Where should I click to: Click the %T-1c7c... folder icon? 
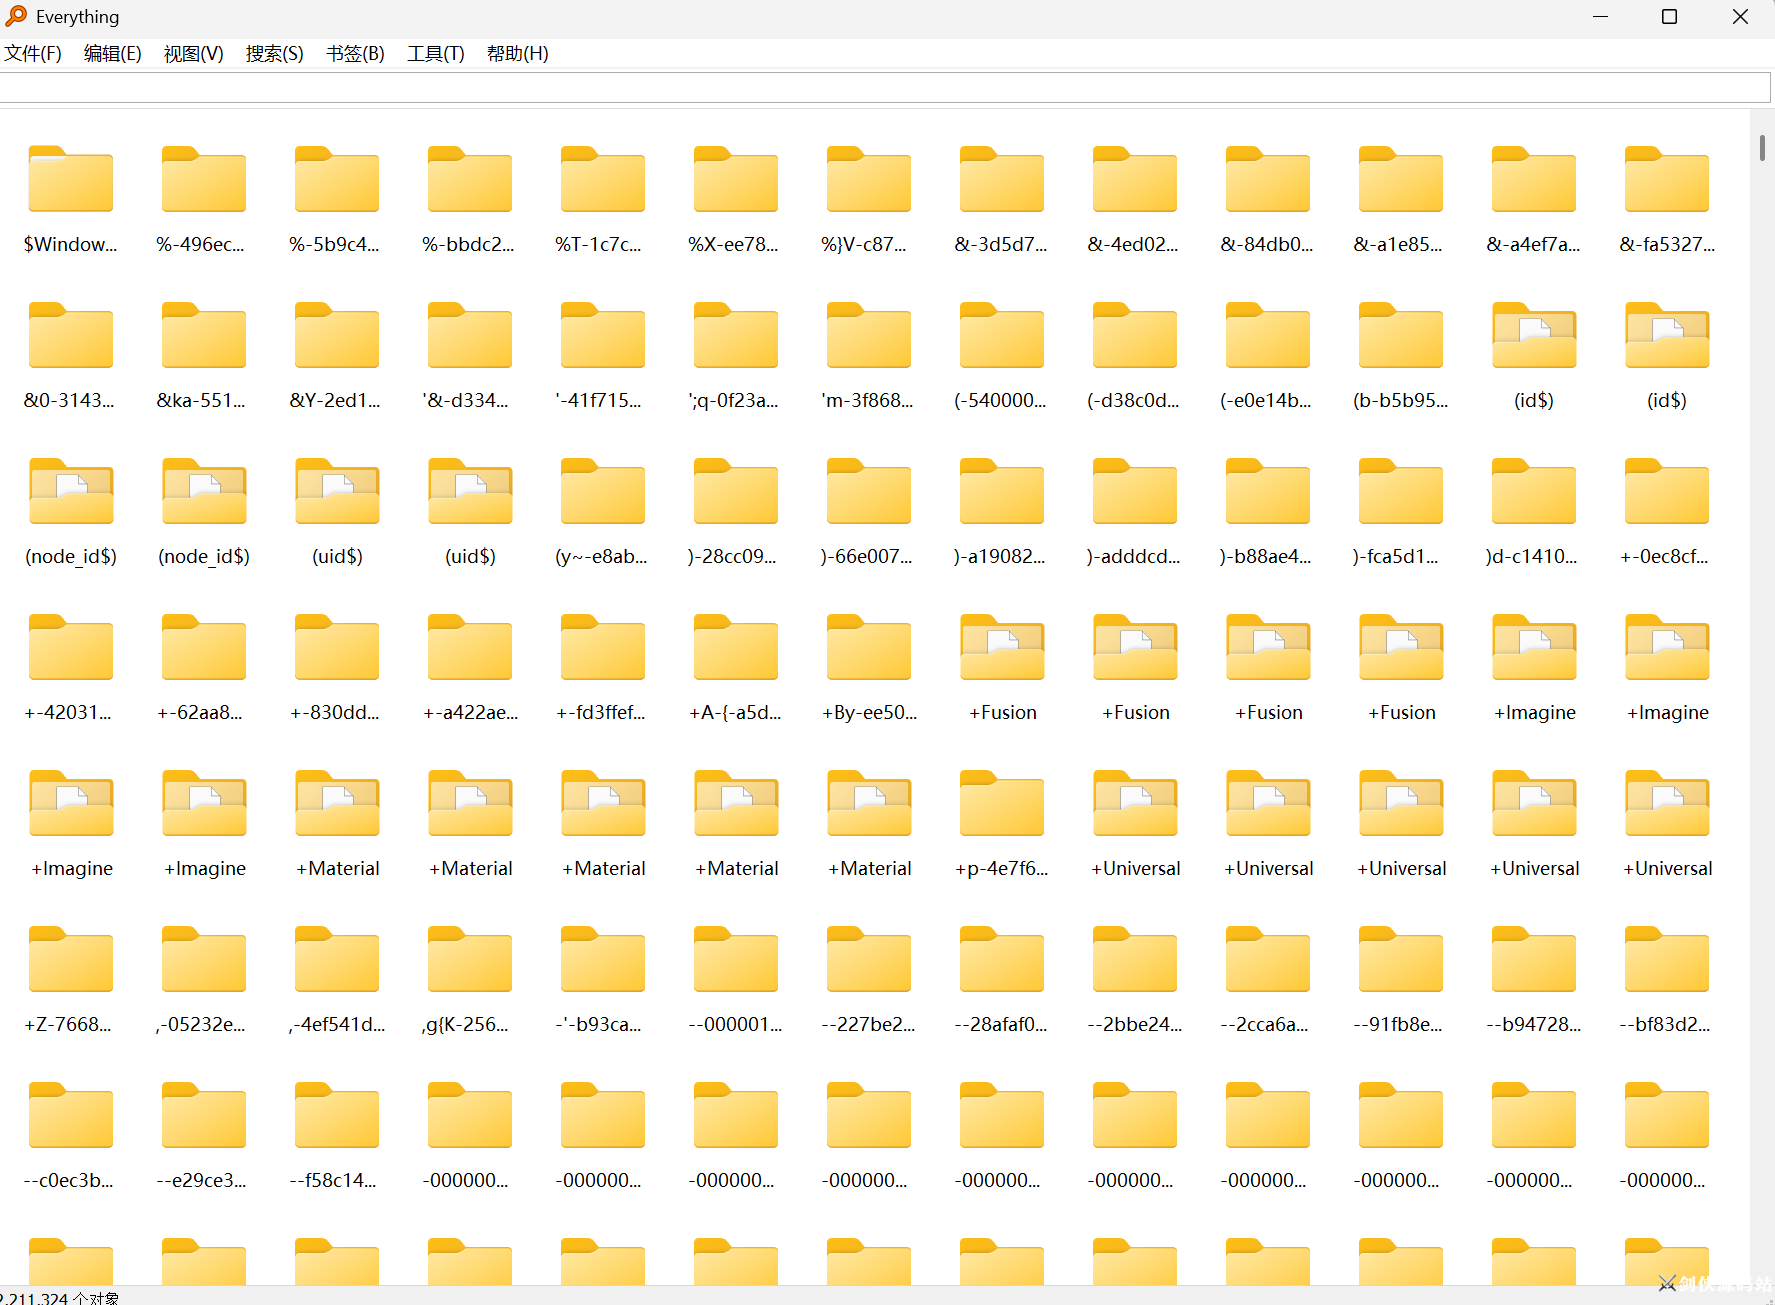603,180
